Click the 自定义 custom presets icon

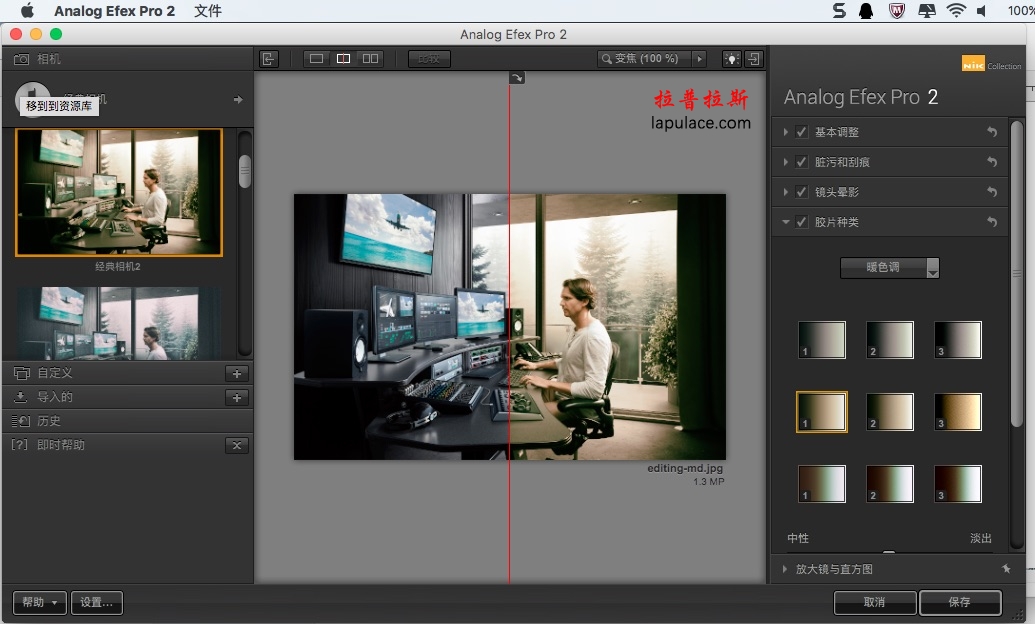click(x=22, y=373)
